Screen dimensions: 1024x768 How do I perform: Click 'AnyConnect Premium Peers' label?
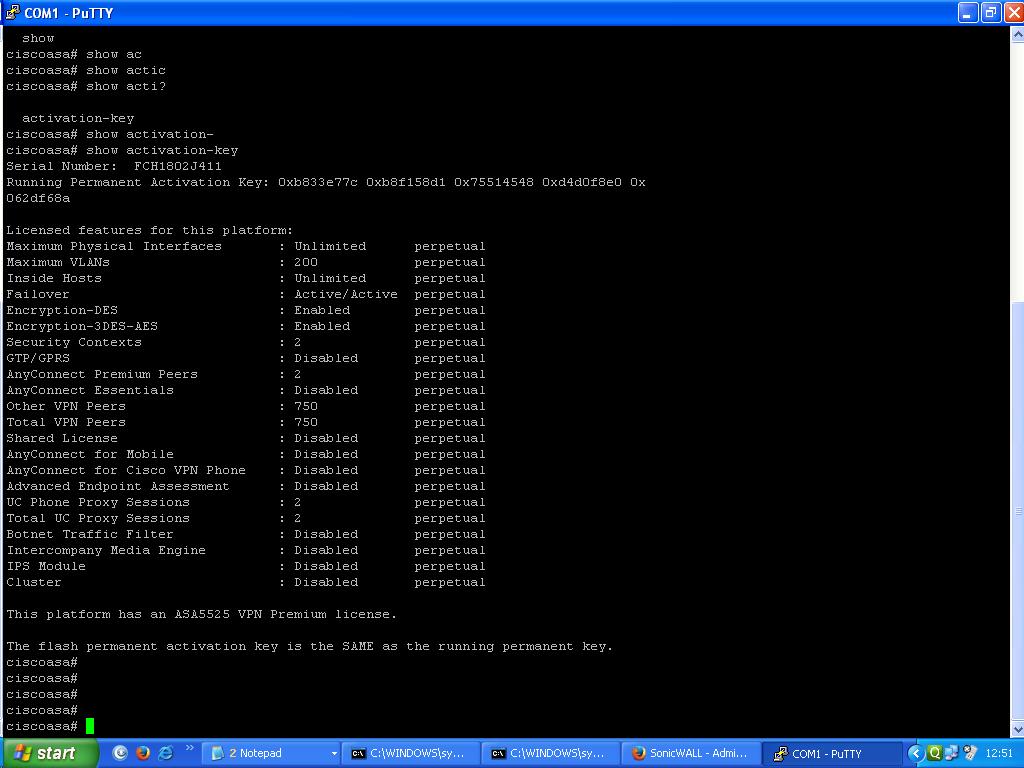(102, 374)
